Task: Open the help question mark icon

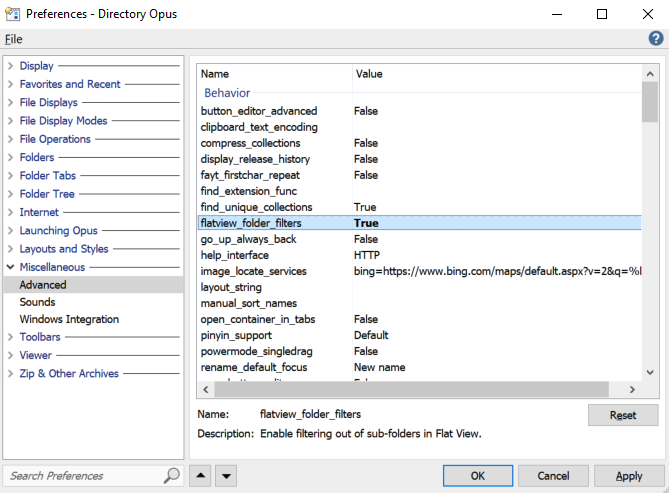Action: coord(656,38)
